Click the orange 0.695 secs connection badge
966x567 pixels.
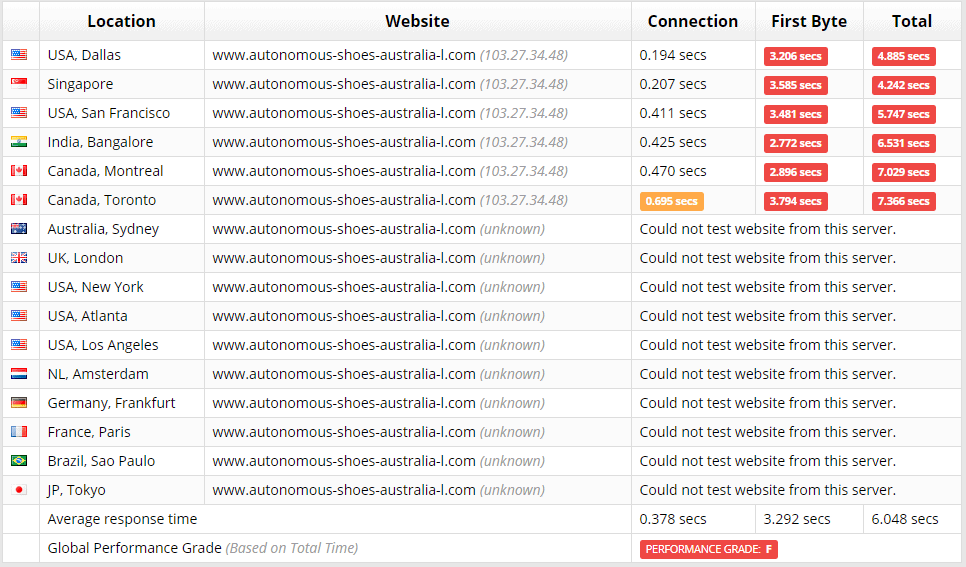672,201
